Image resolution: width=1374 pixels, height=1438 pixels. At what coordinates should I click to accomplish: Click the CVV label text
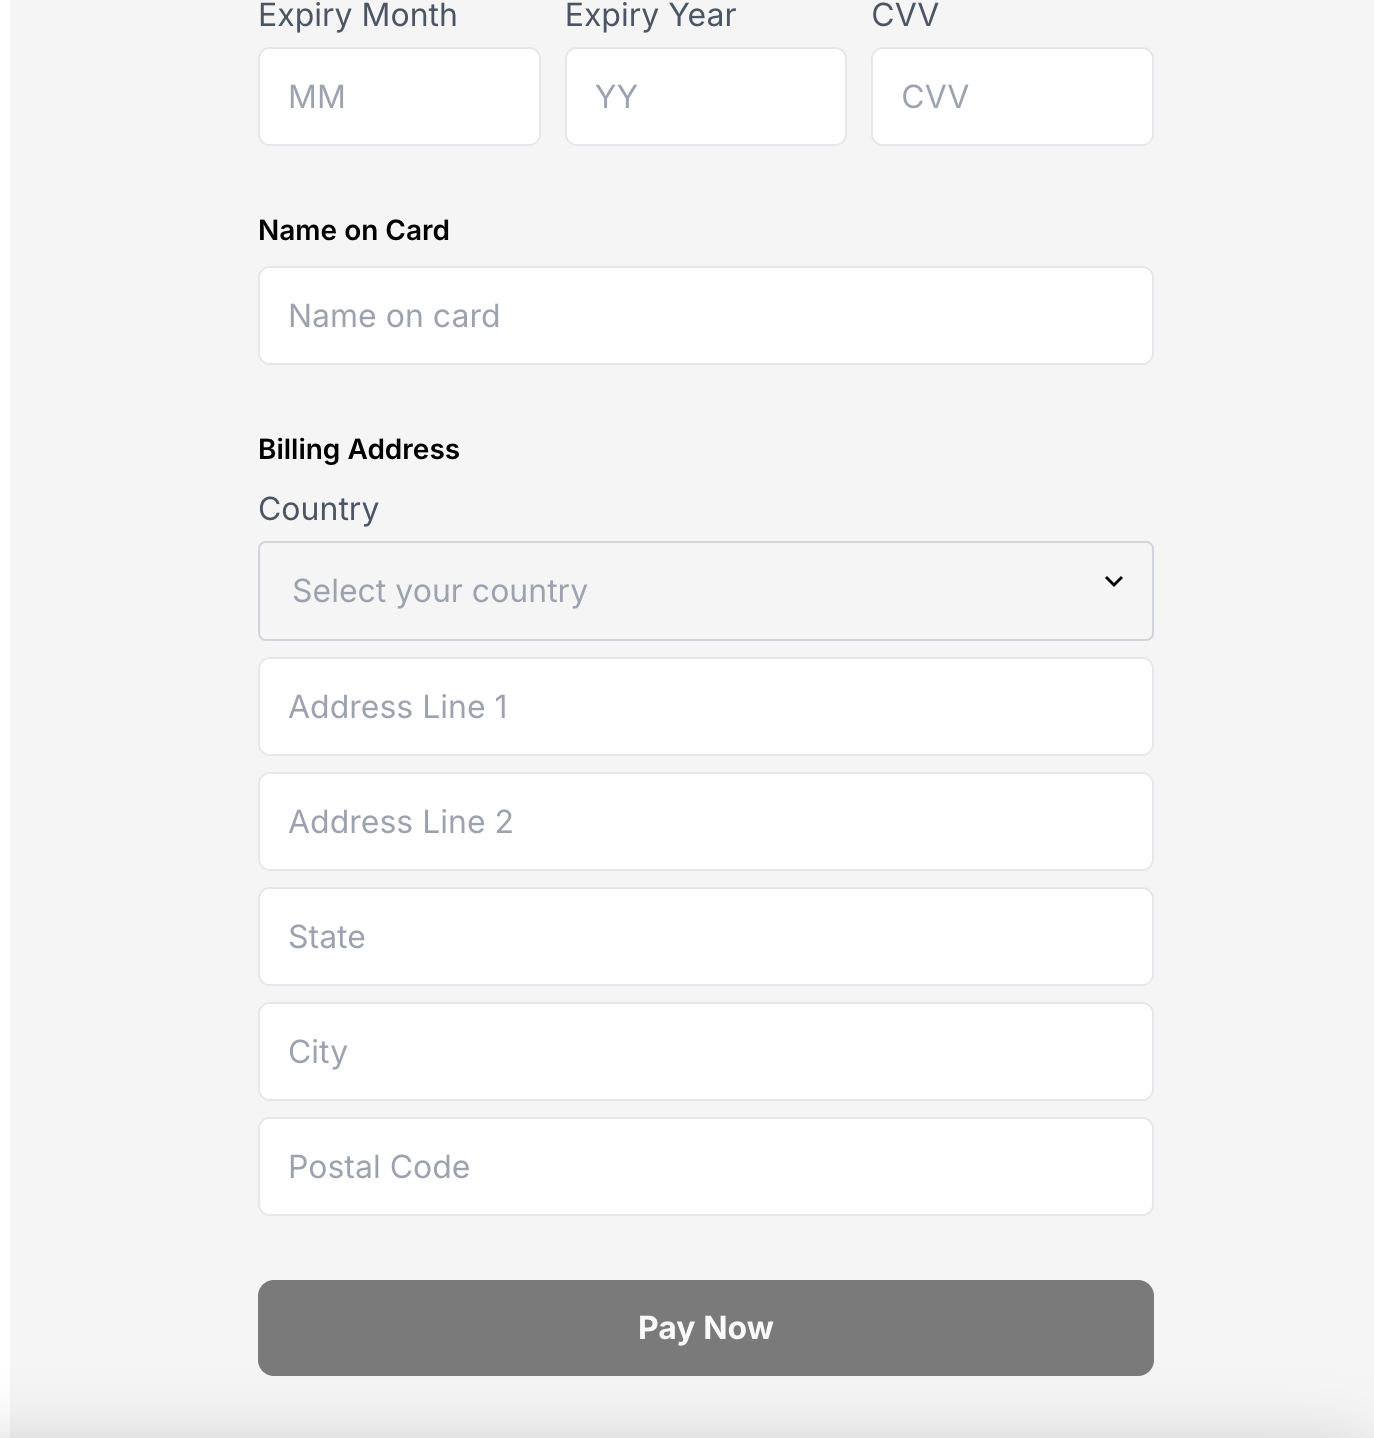tap(905, 15)
